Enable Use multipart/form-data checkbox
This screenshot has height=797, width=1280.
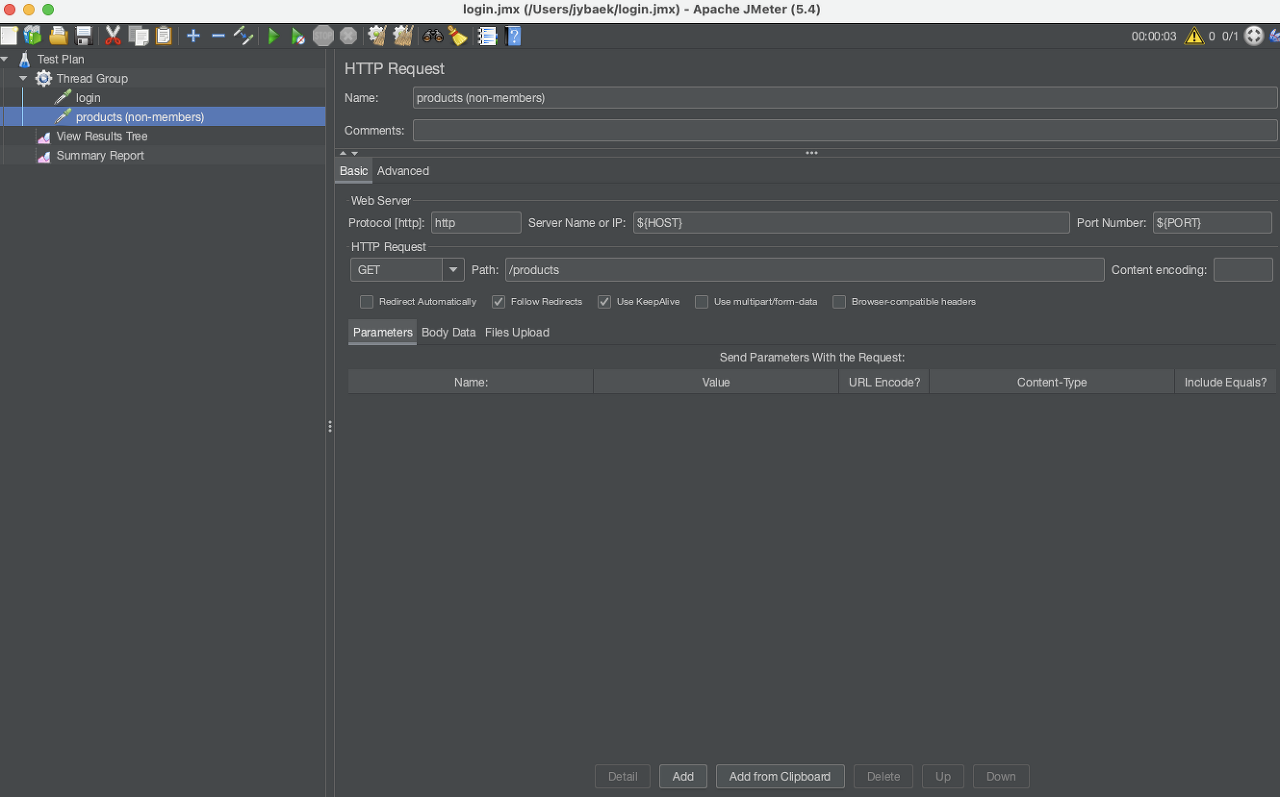coord(702,302)
